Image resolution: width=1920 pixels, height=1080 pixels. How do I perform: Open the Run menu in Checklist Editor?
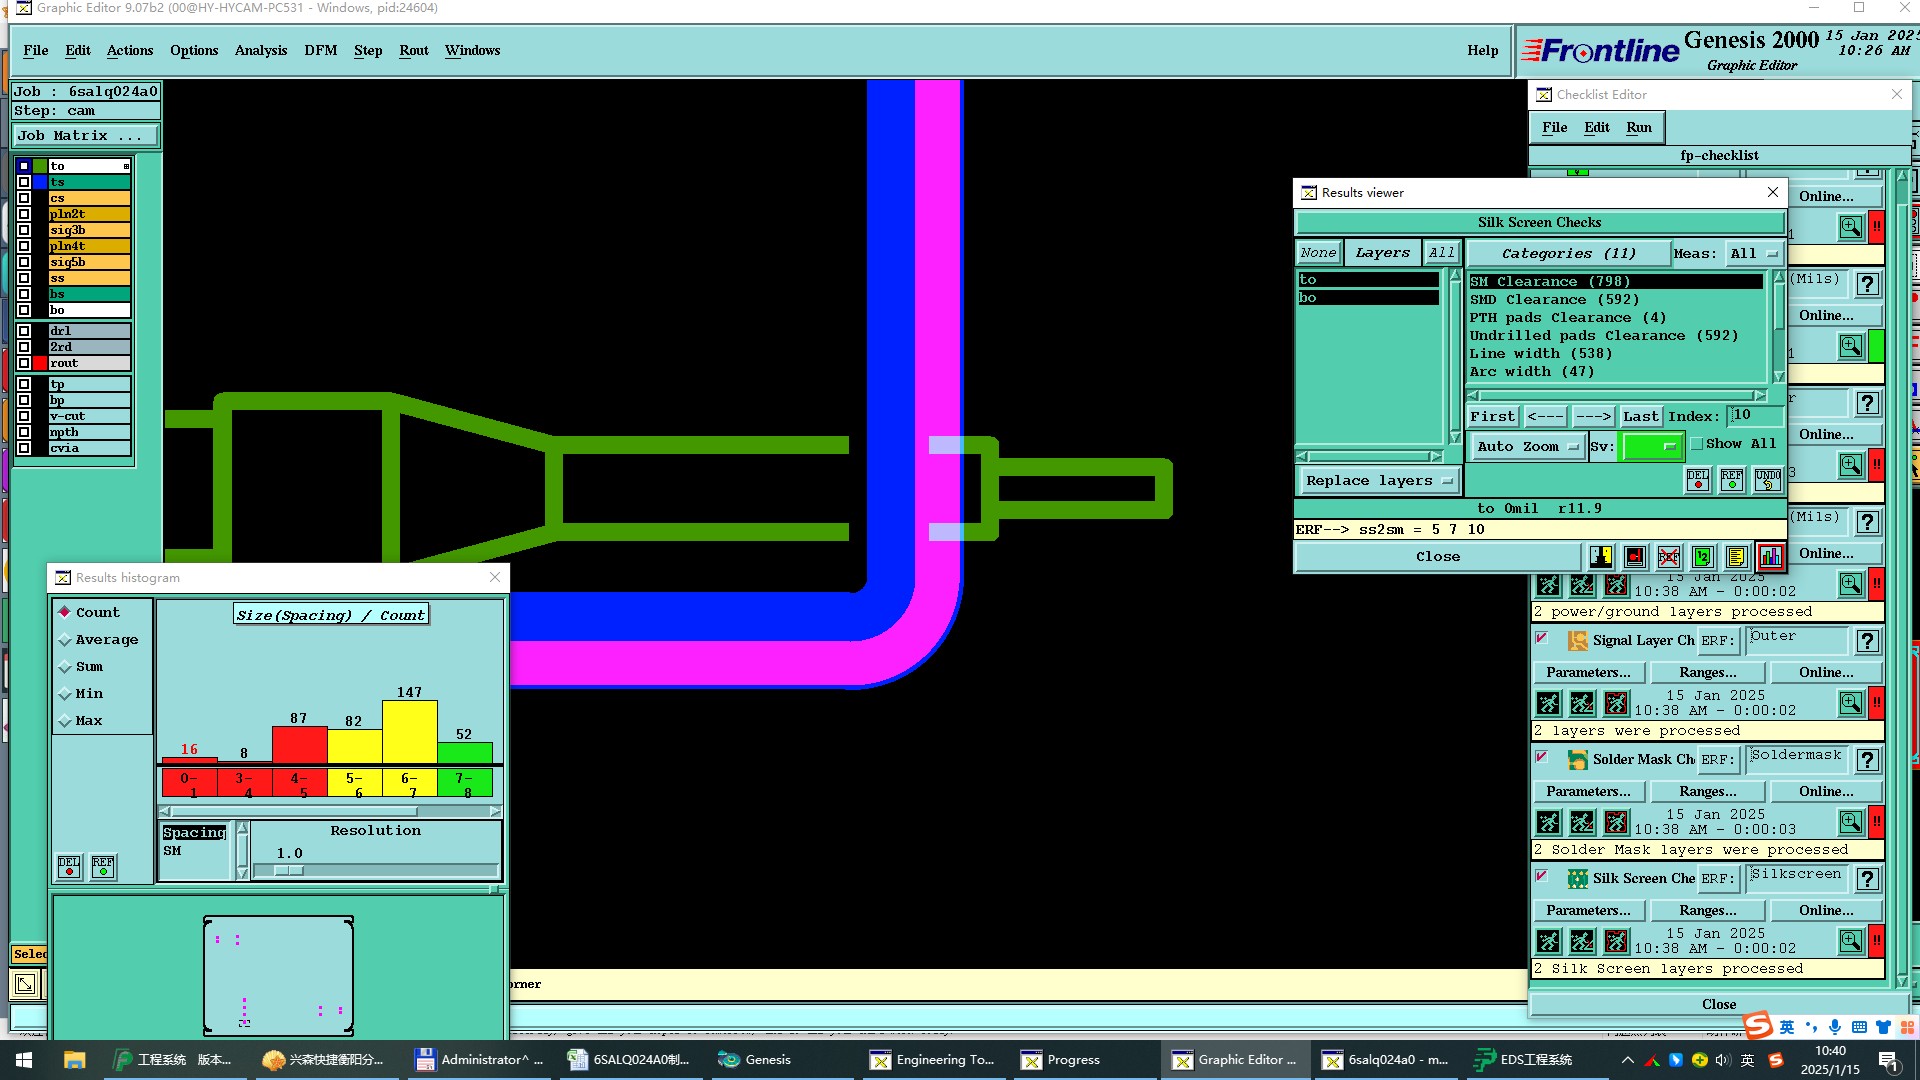(1638, 128)
